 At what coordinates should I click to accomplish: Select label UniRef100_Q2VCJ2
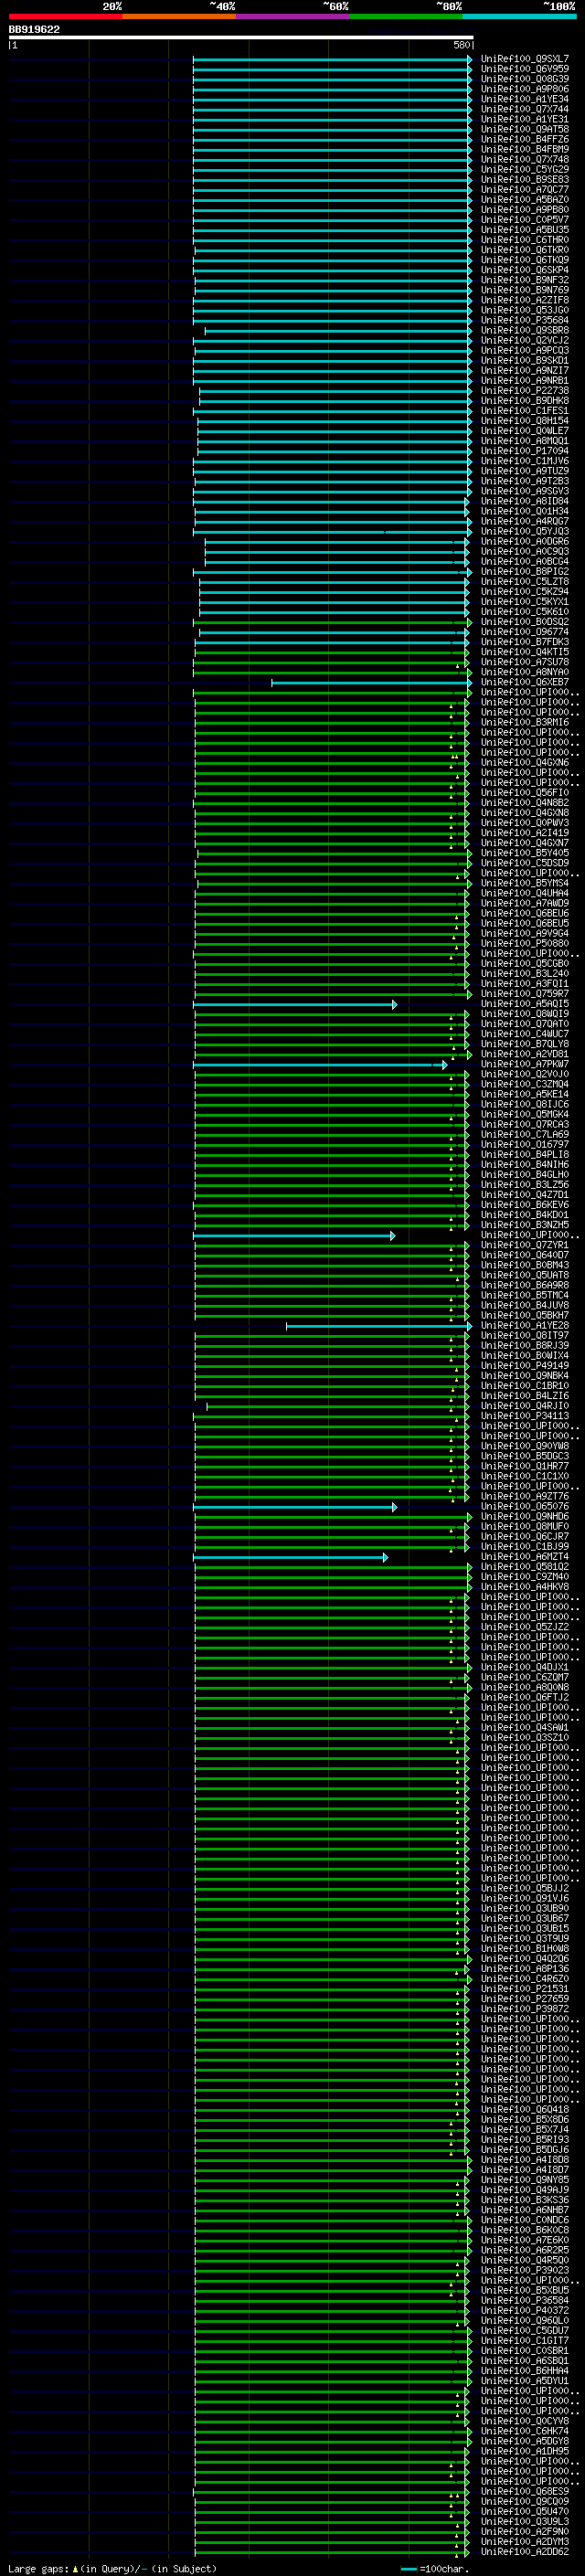(x=524, y=340)
